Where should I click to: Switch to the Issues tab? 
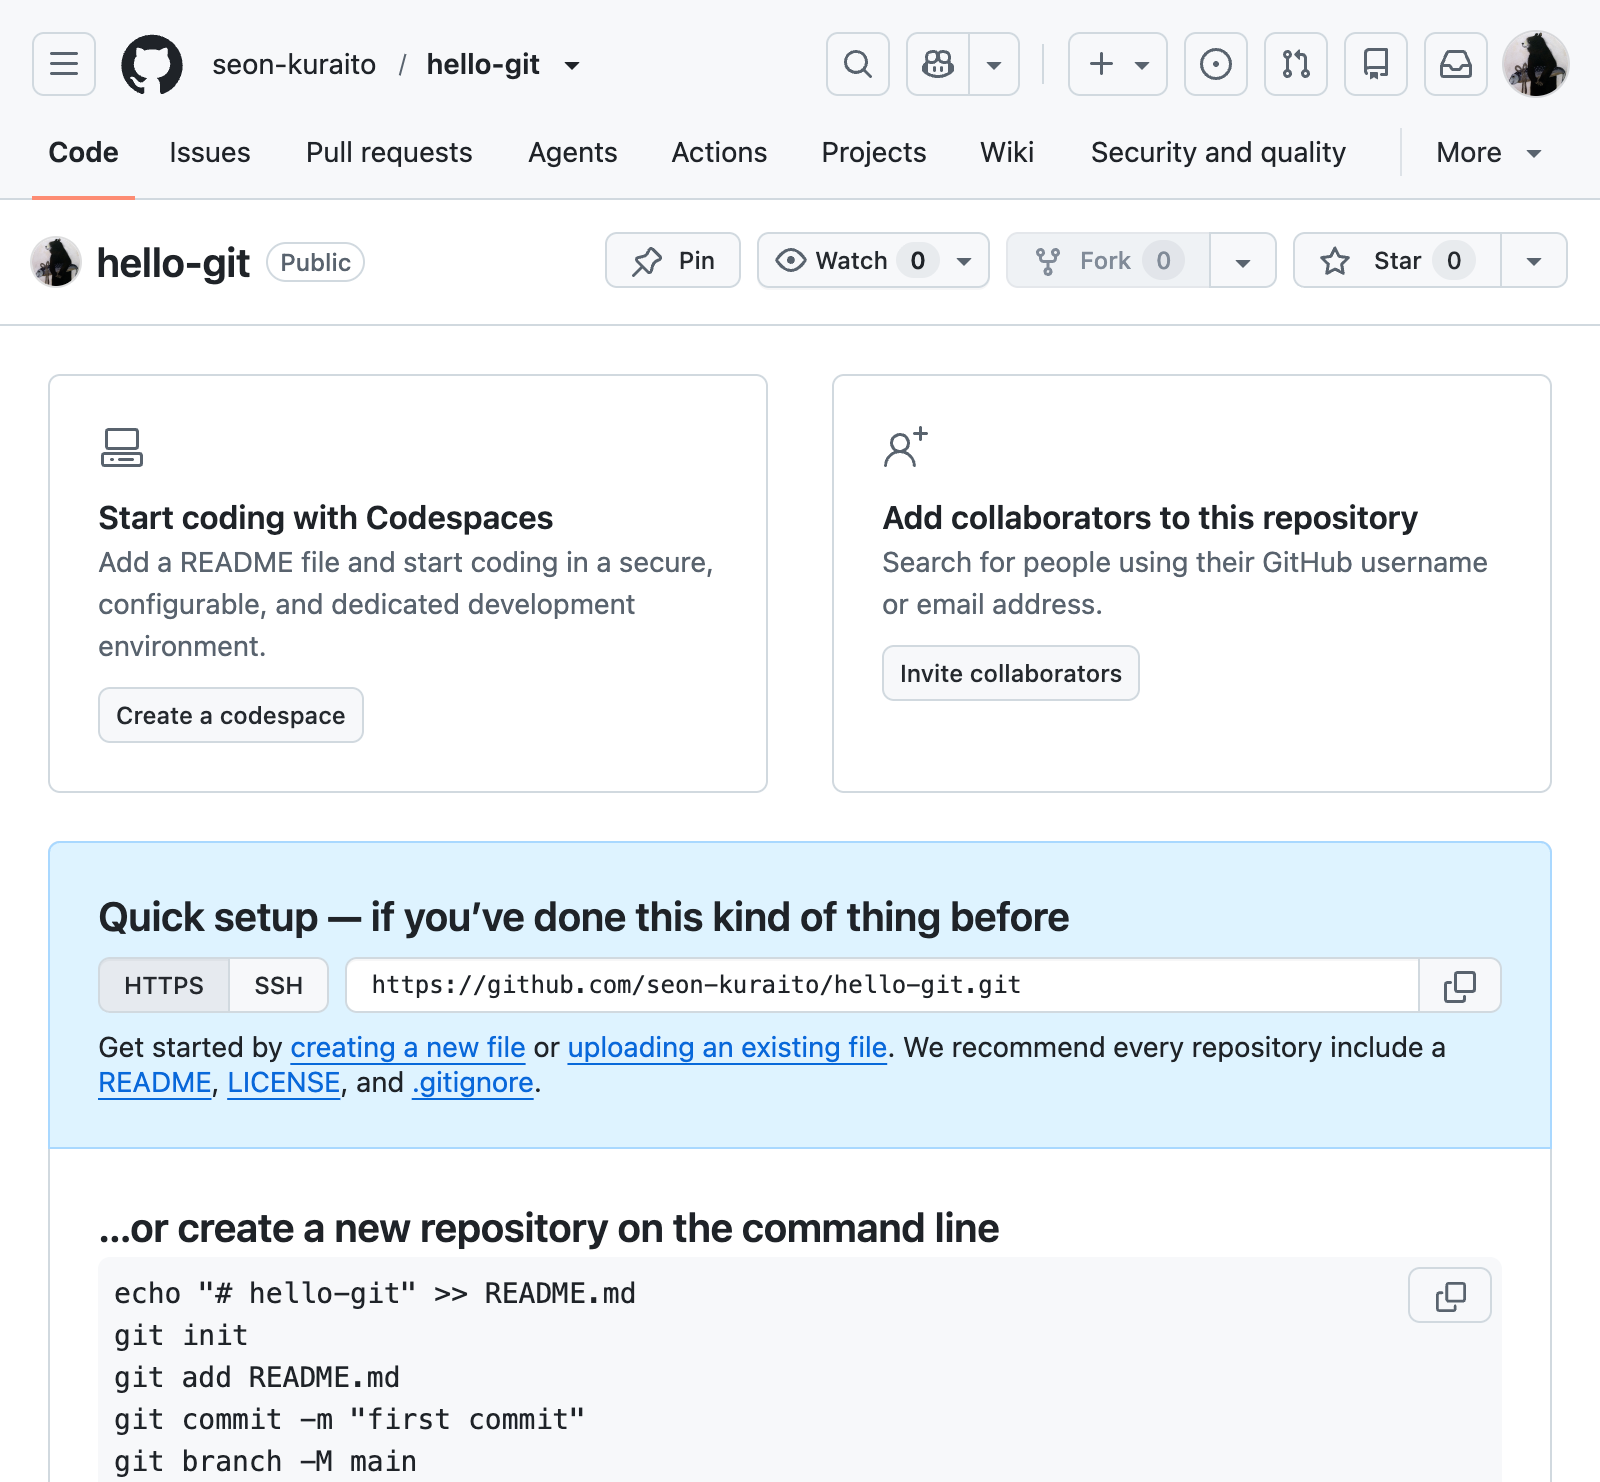210,152
